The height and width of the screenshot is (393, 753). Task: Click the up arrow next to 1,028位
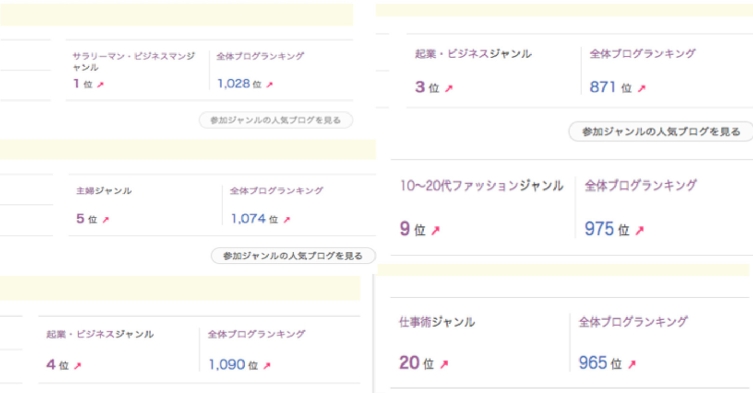pyautogui.click(x=269, y=85)
